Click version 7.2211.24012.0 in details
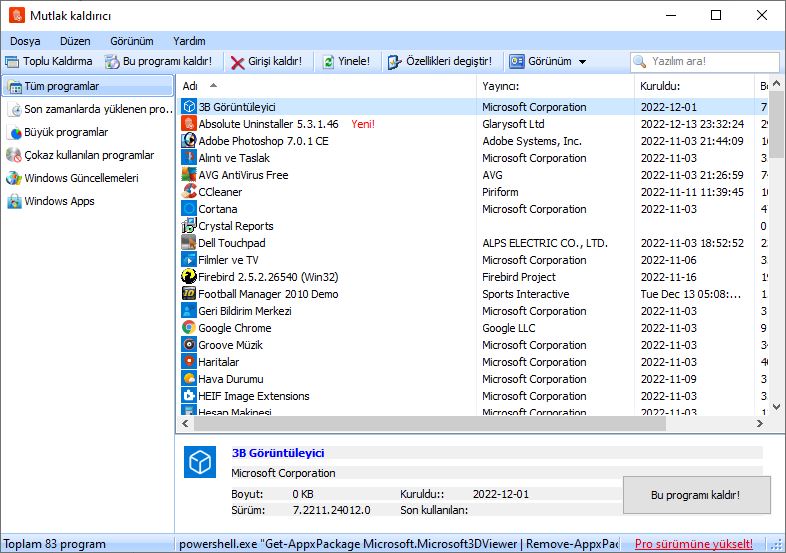This screenshot has height=553, width=786. coord(331,510)
